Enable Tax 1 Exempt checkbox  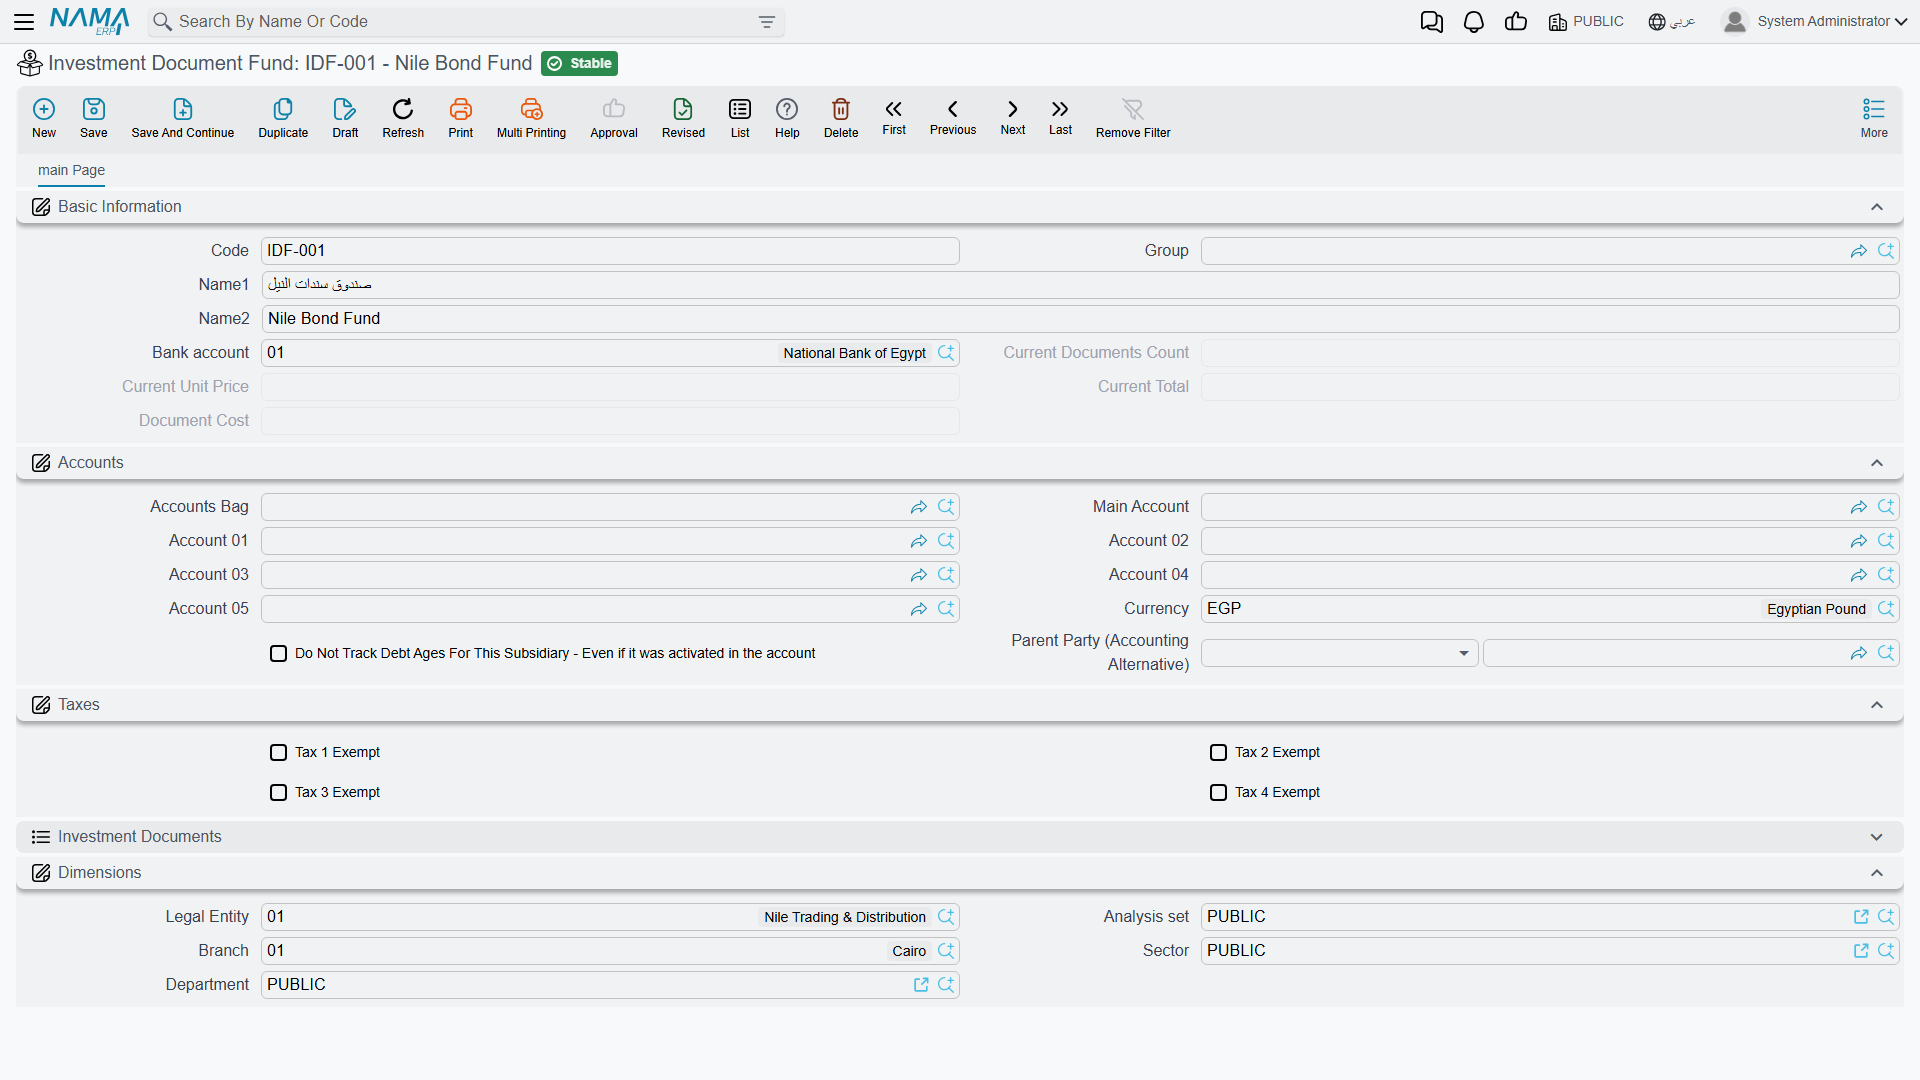(x=279, y=752)
